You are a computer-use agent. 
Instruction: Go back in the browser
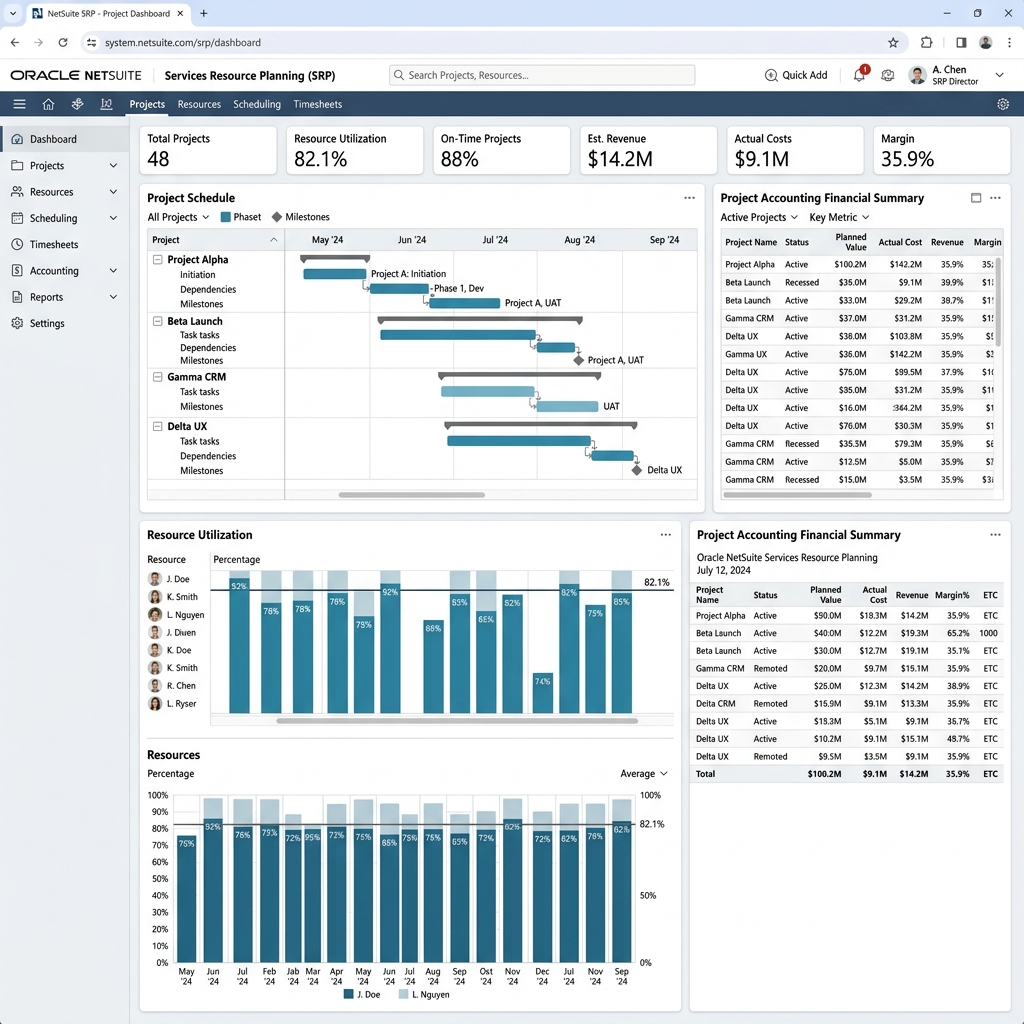(x=15, y=42)
